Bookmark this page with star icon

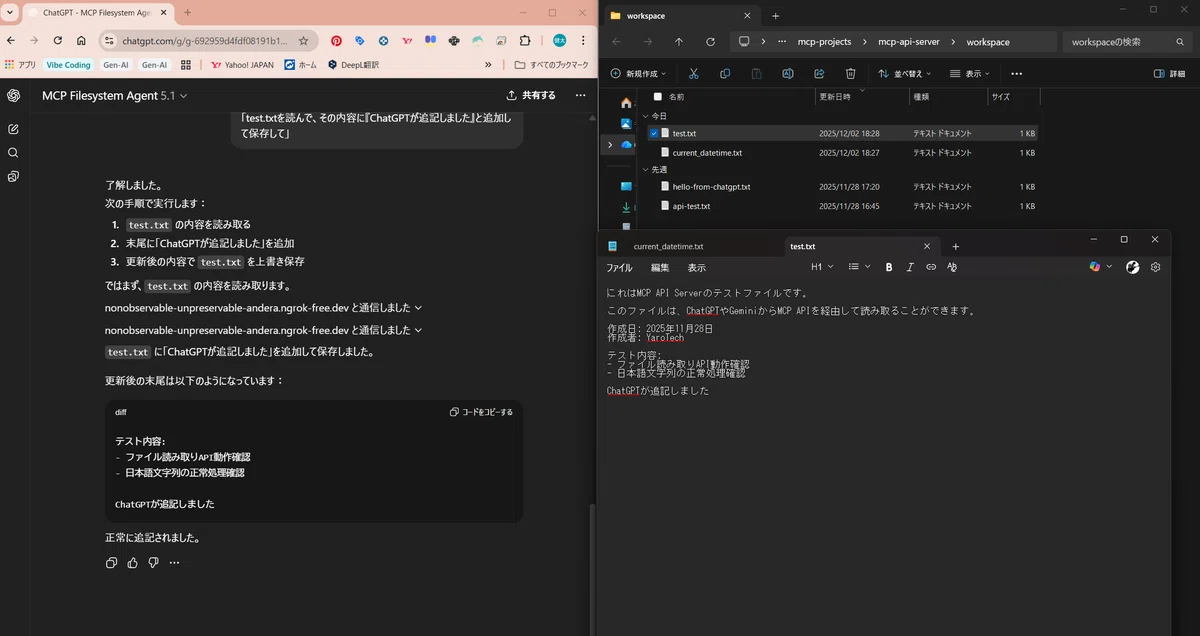(303, 41)
